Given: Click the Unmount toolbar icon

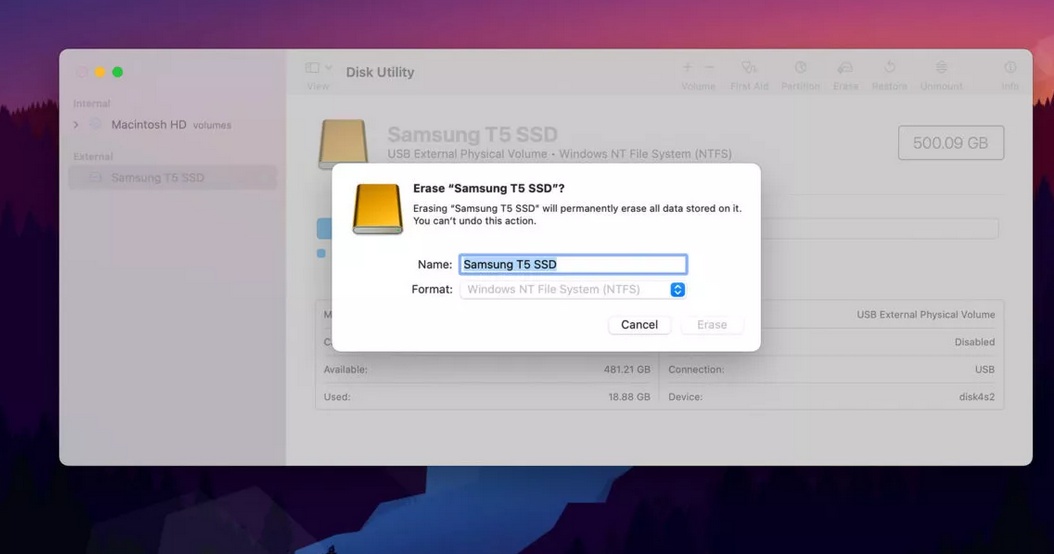Looking at the screenshot, I should click(941, 67).
